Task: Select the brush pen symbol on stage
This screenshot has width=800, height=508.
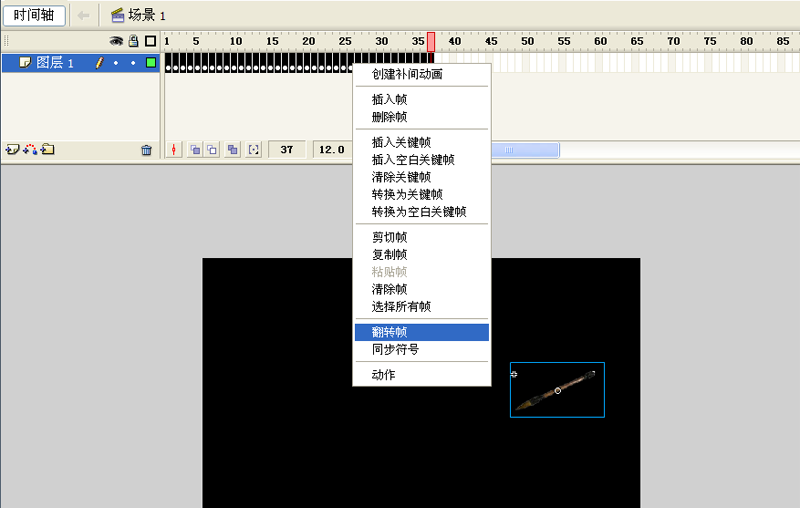Action: point(557,390)
